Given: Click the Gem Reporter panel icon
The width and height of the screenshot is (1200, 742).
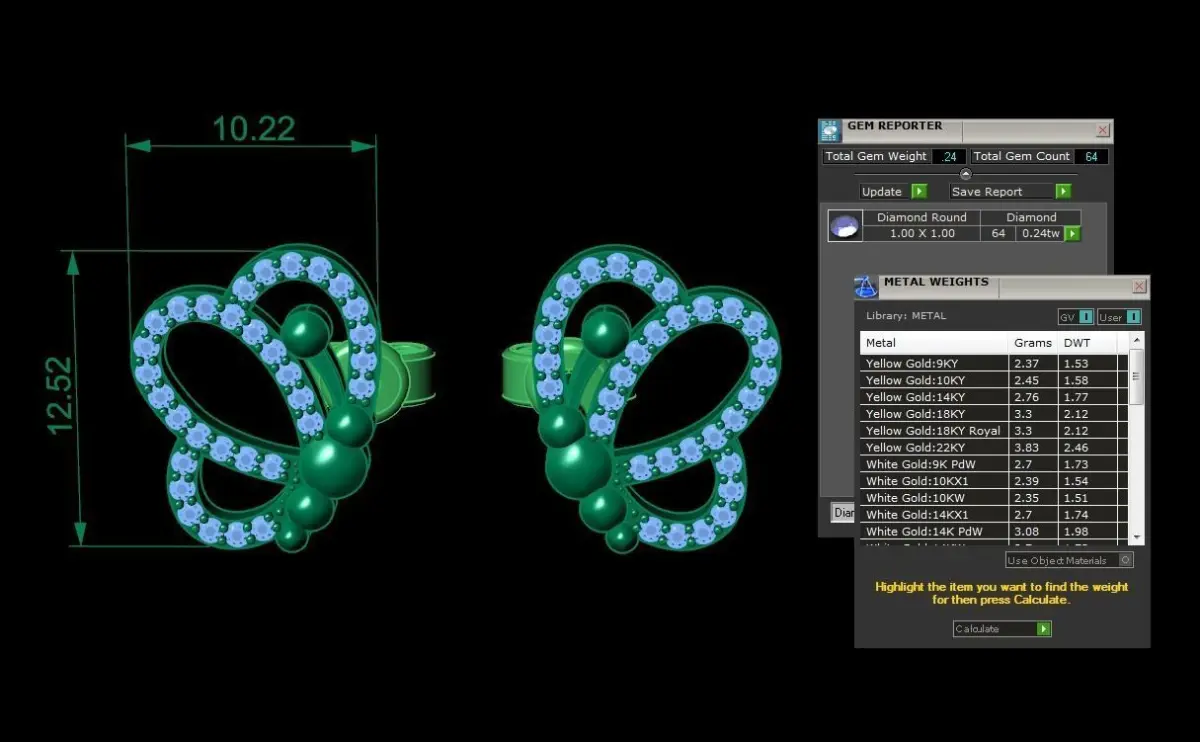Looking at the screenshot, I should coord(830,130).
